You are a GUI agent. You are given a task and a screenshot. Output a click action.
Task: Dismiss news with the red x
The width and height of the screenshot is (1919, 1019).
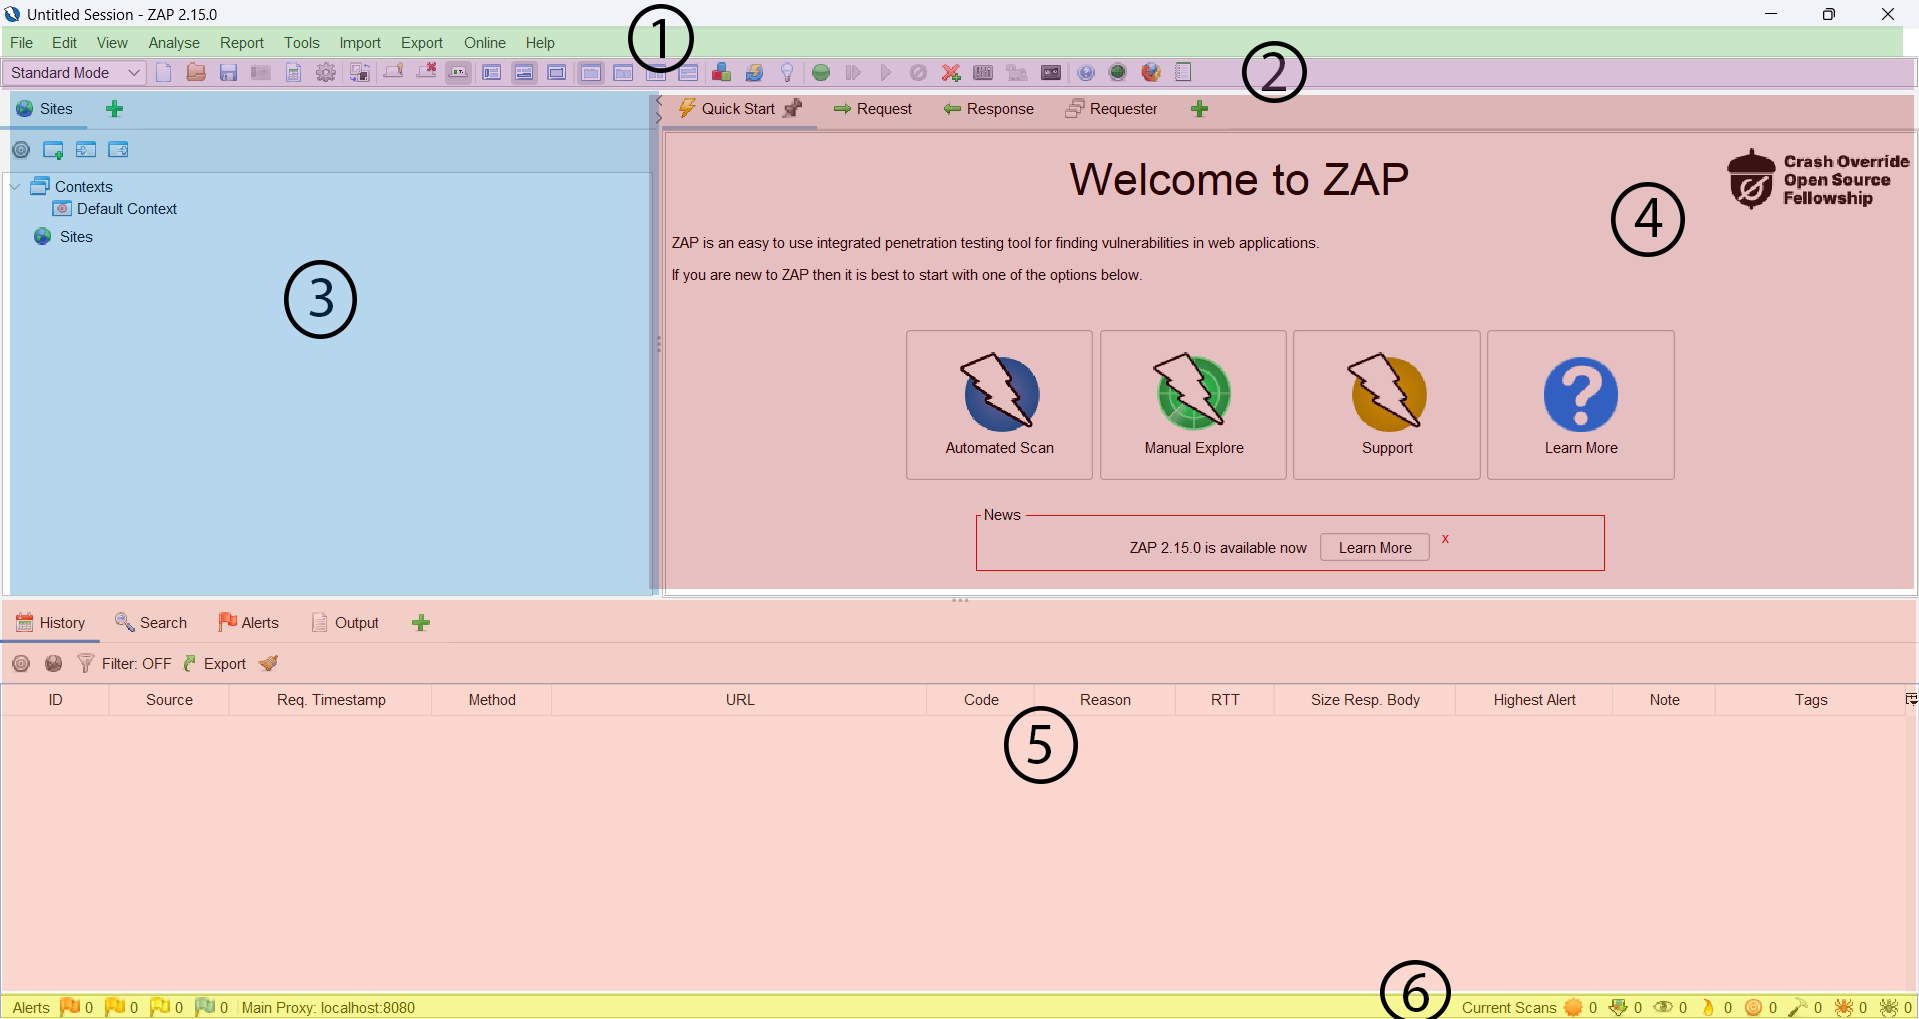[1445, 539]
